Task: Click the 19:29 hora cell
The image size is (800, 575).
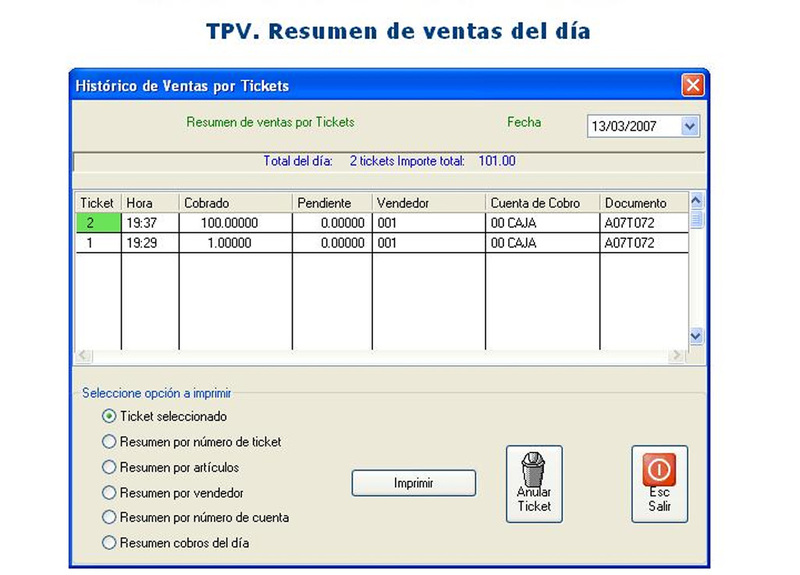Action: pos(150,243)
